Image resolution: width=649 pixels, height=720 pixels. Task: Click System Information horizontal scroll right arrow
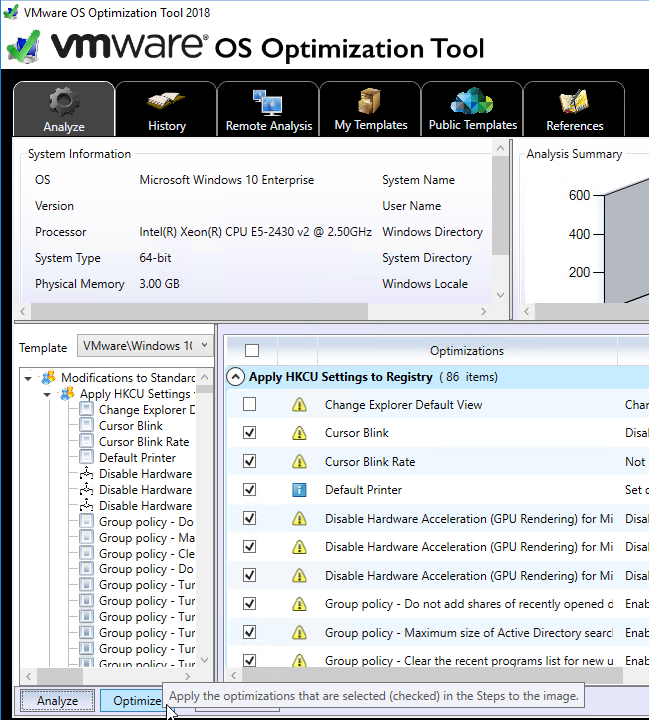pos(483,312)
